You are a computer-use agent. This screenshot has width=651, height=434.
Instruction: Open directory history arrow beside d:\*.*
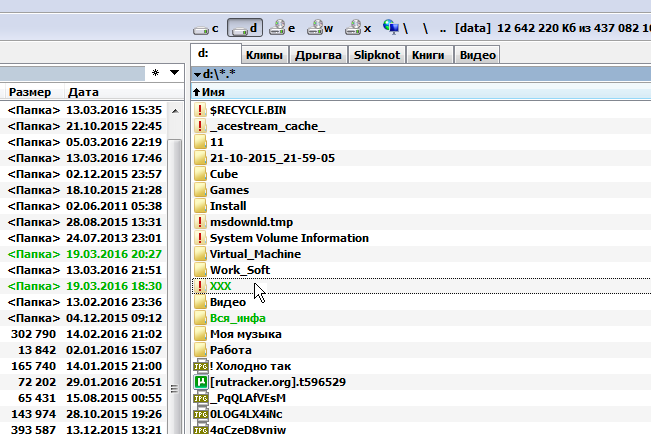coord(196,74)
